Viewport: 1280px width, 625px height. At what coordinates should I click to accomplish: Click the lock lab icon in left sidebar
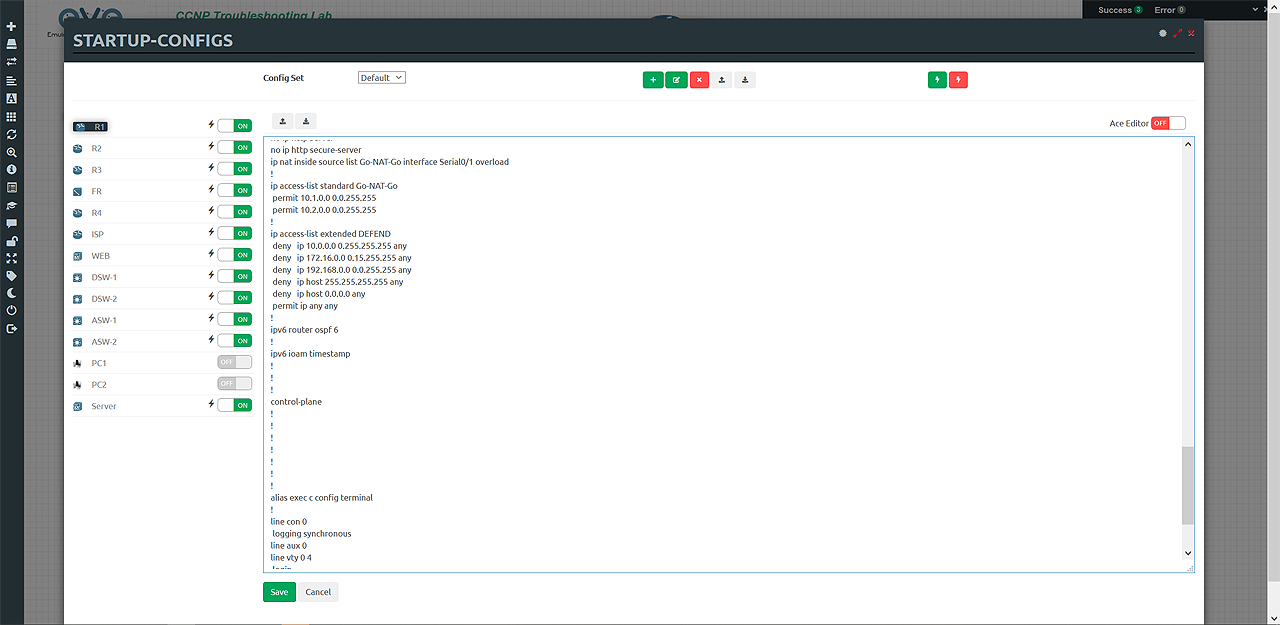pyautogui.click(x=11, y=240)
